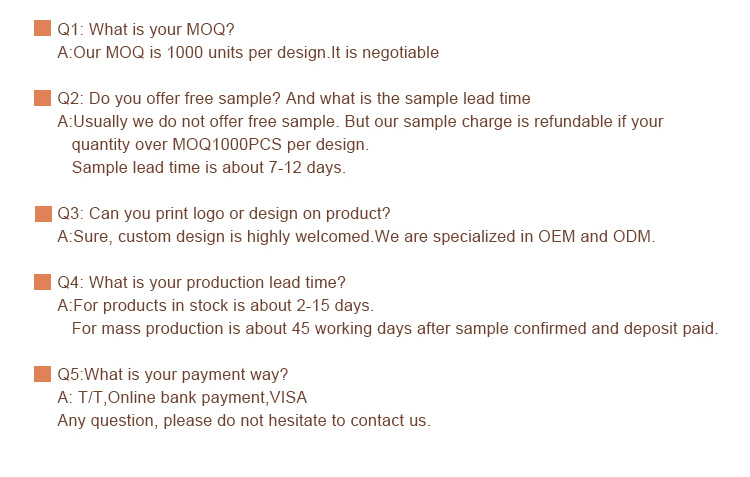Click the orange square bullet beside Q1
750x477 pixels.
(x=43, y=28)
